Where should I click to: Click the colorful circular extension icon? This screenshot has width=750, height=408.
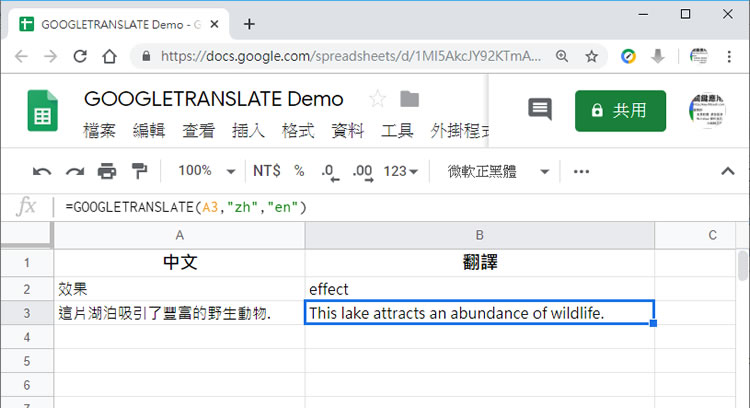[628, 56]
